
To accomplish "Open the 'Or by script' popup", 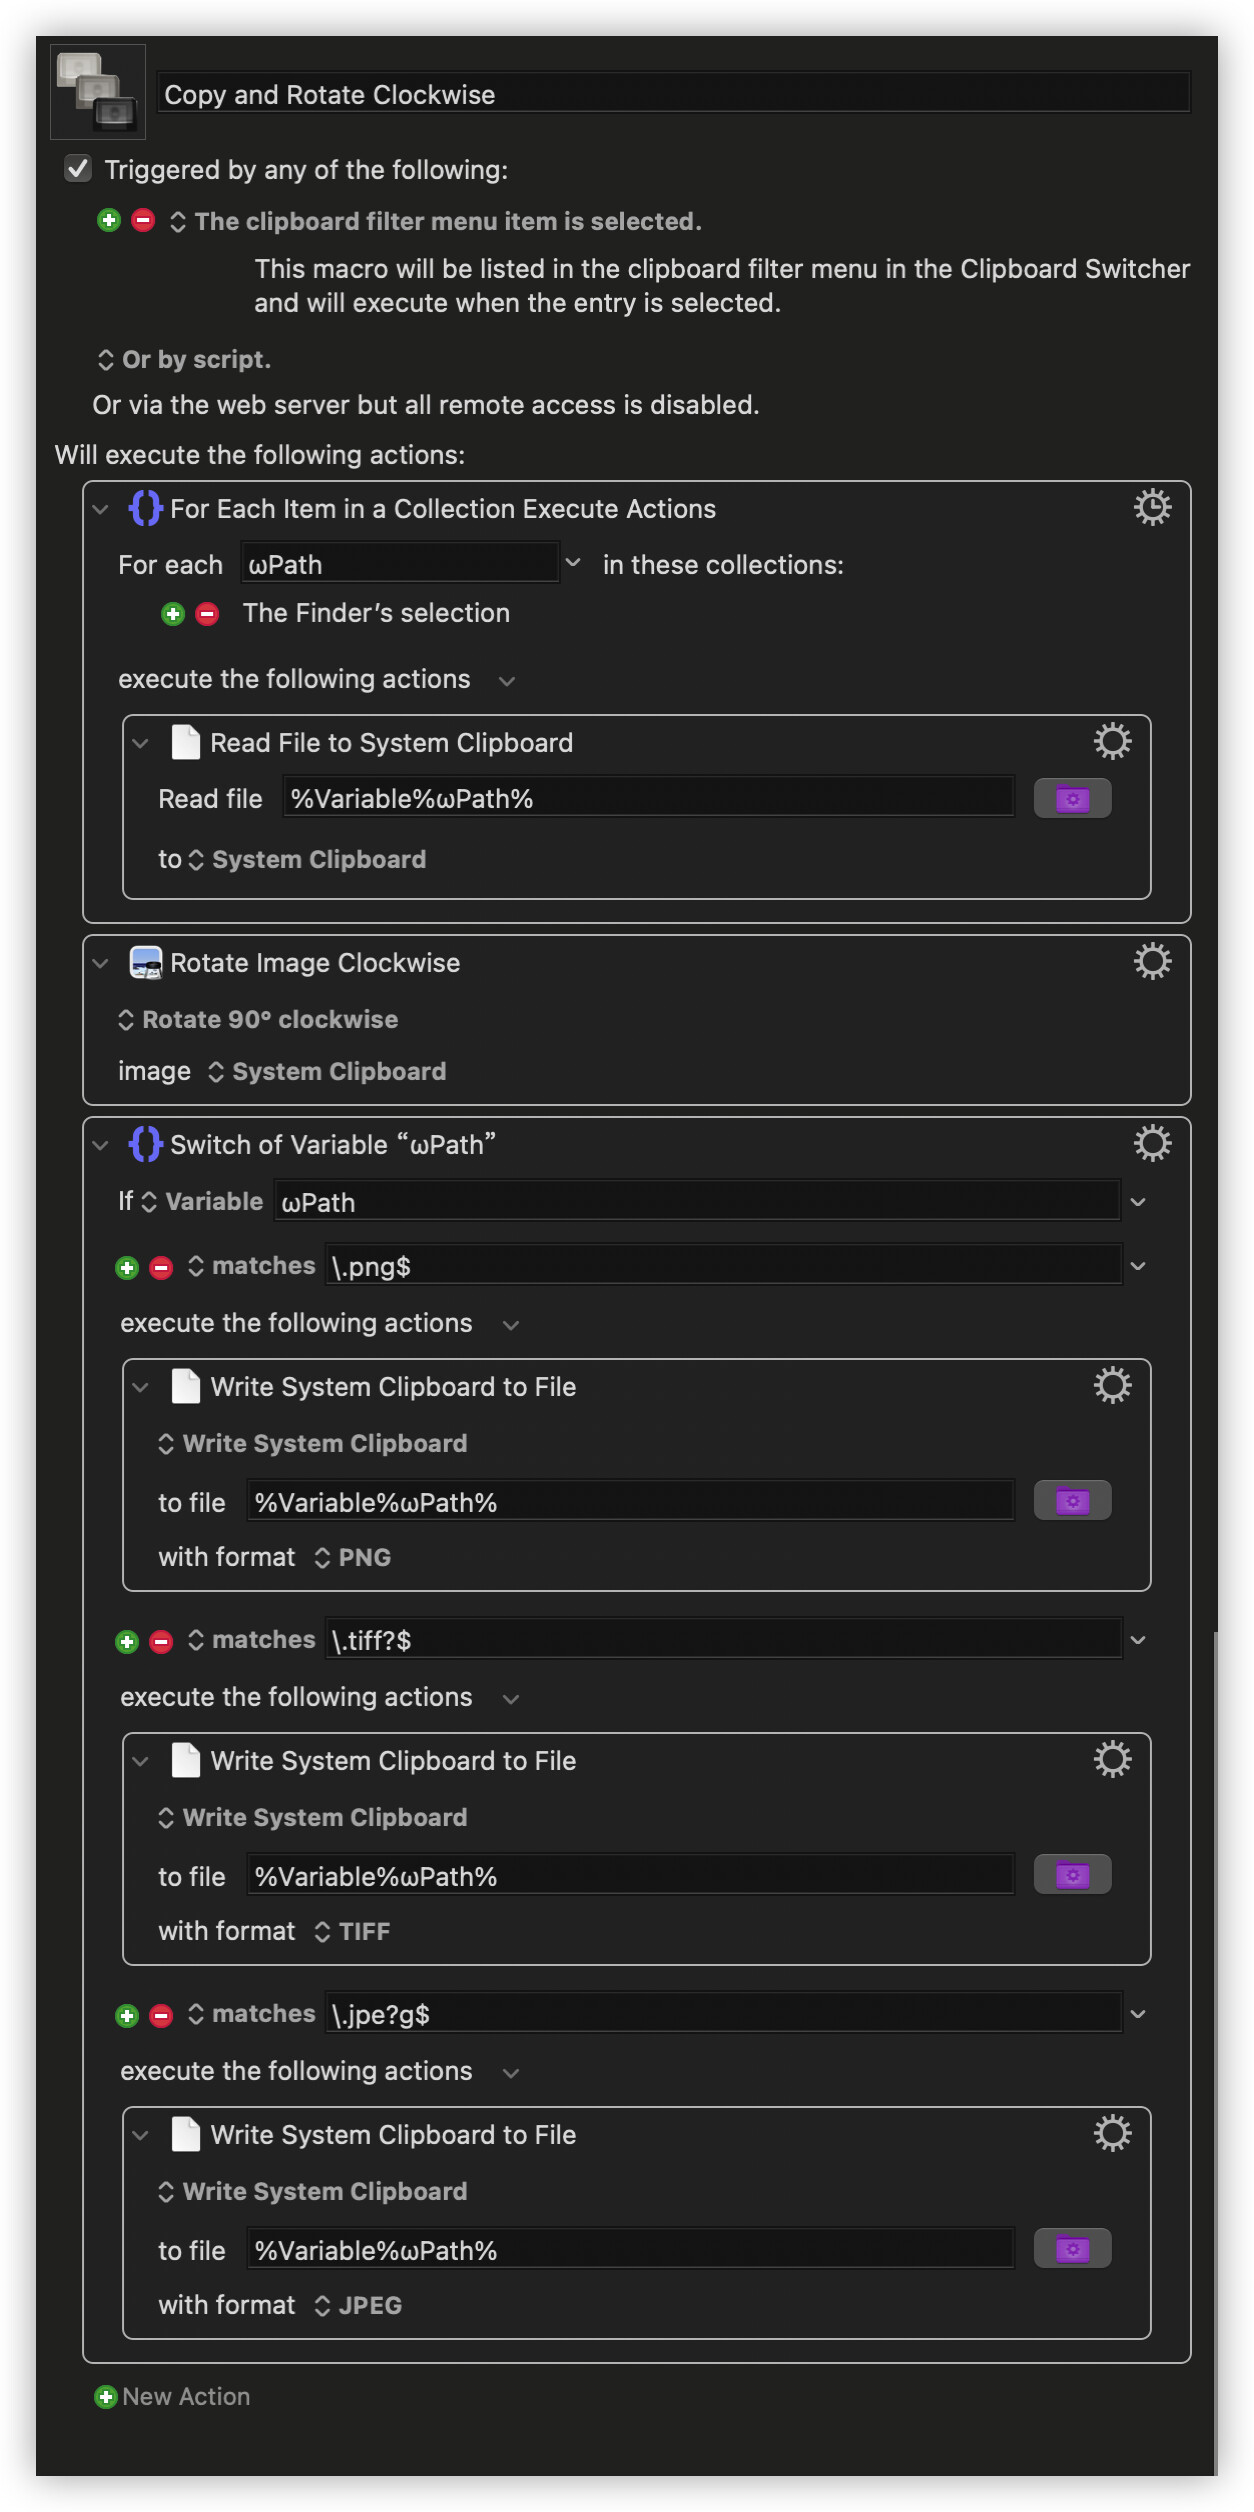I will pos(184,360).
